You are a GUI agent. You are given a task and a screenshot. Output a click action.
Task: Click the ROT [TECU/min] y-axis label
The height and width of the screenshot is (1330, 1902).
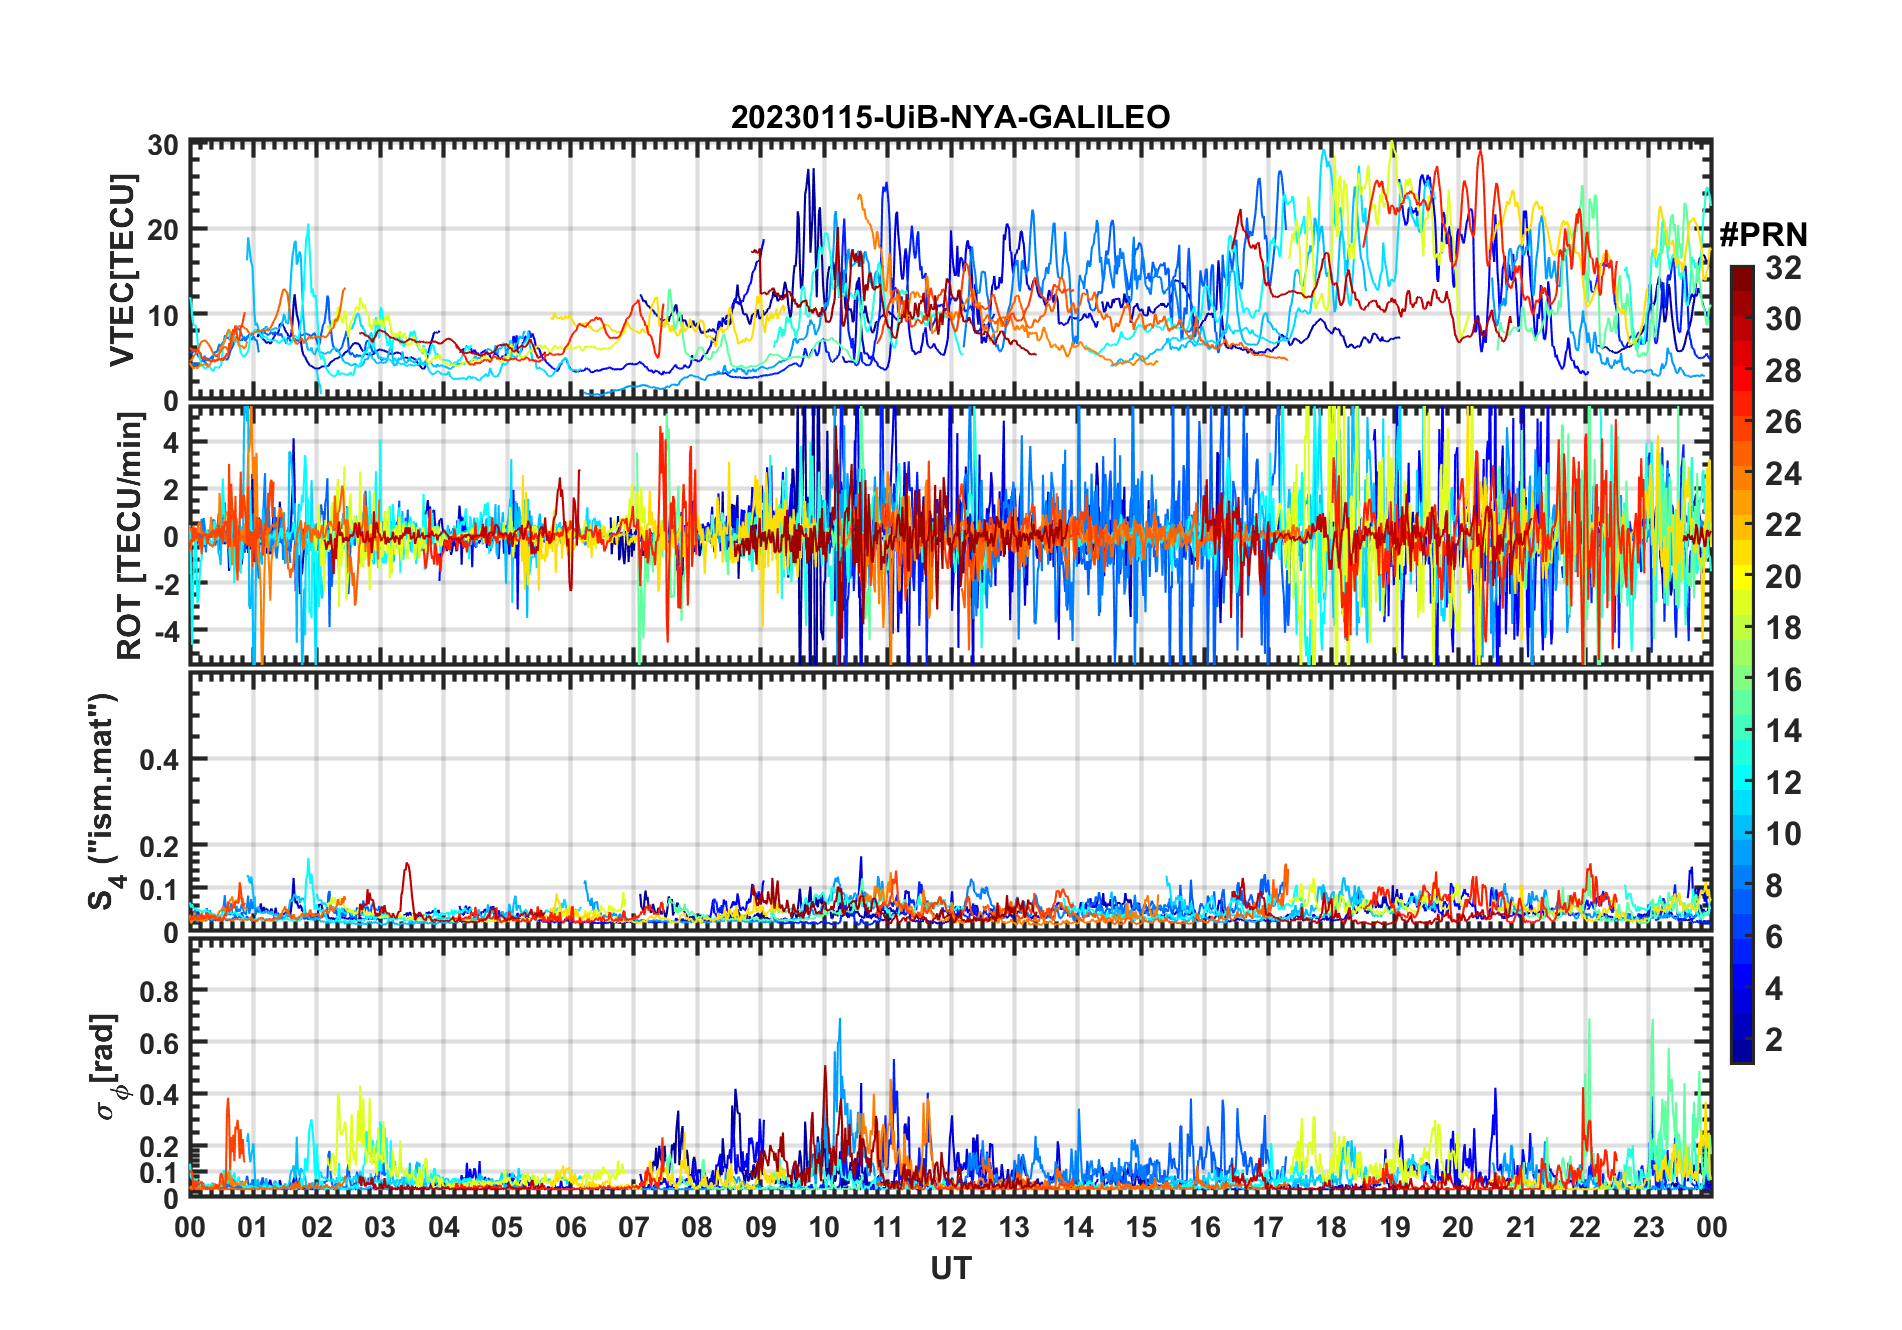click(x=130, y=536)
